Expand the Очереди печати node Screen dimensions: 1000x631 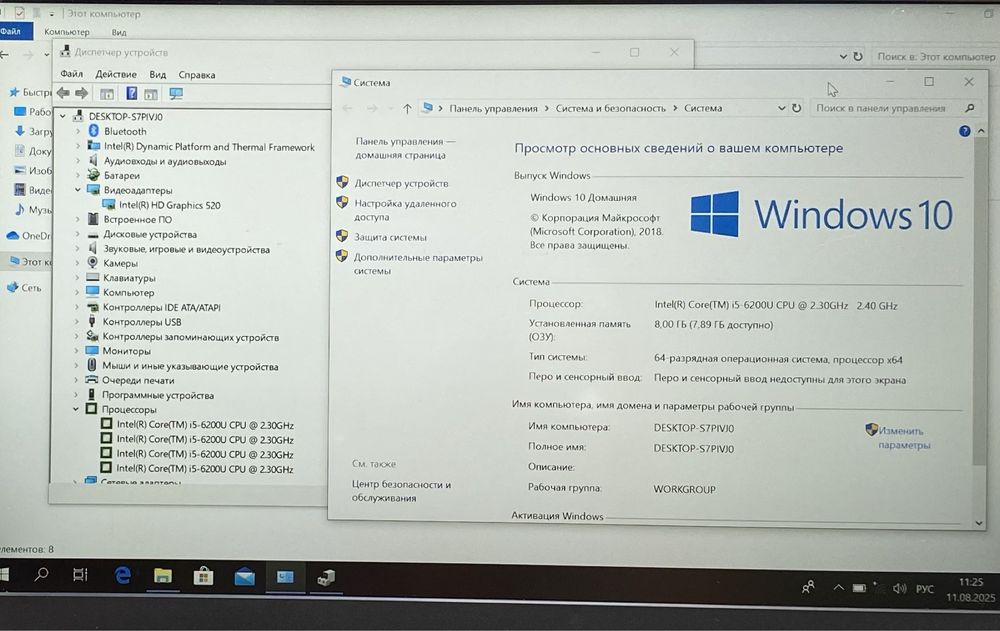pyautogui.click(x=77, y=380)
